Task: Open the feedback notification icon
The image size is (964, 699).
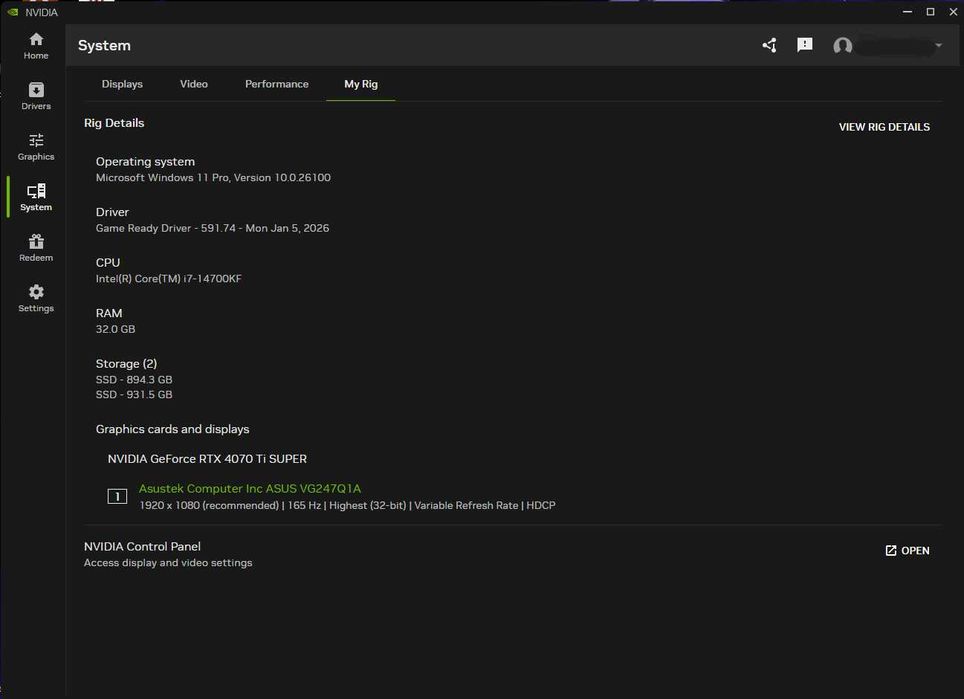Action: pyautogui.click(x=805, y=45)
